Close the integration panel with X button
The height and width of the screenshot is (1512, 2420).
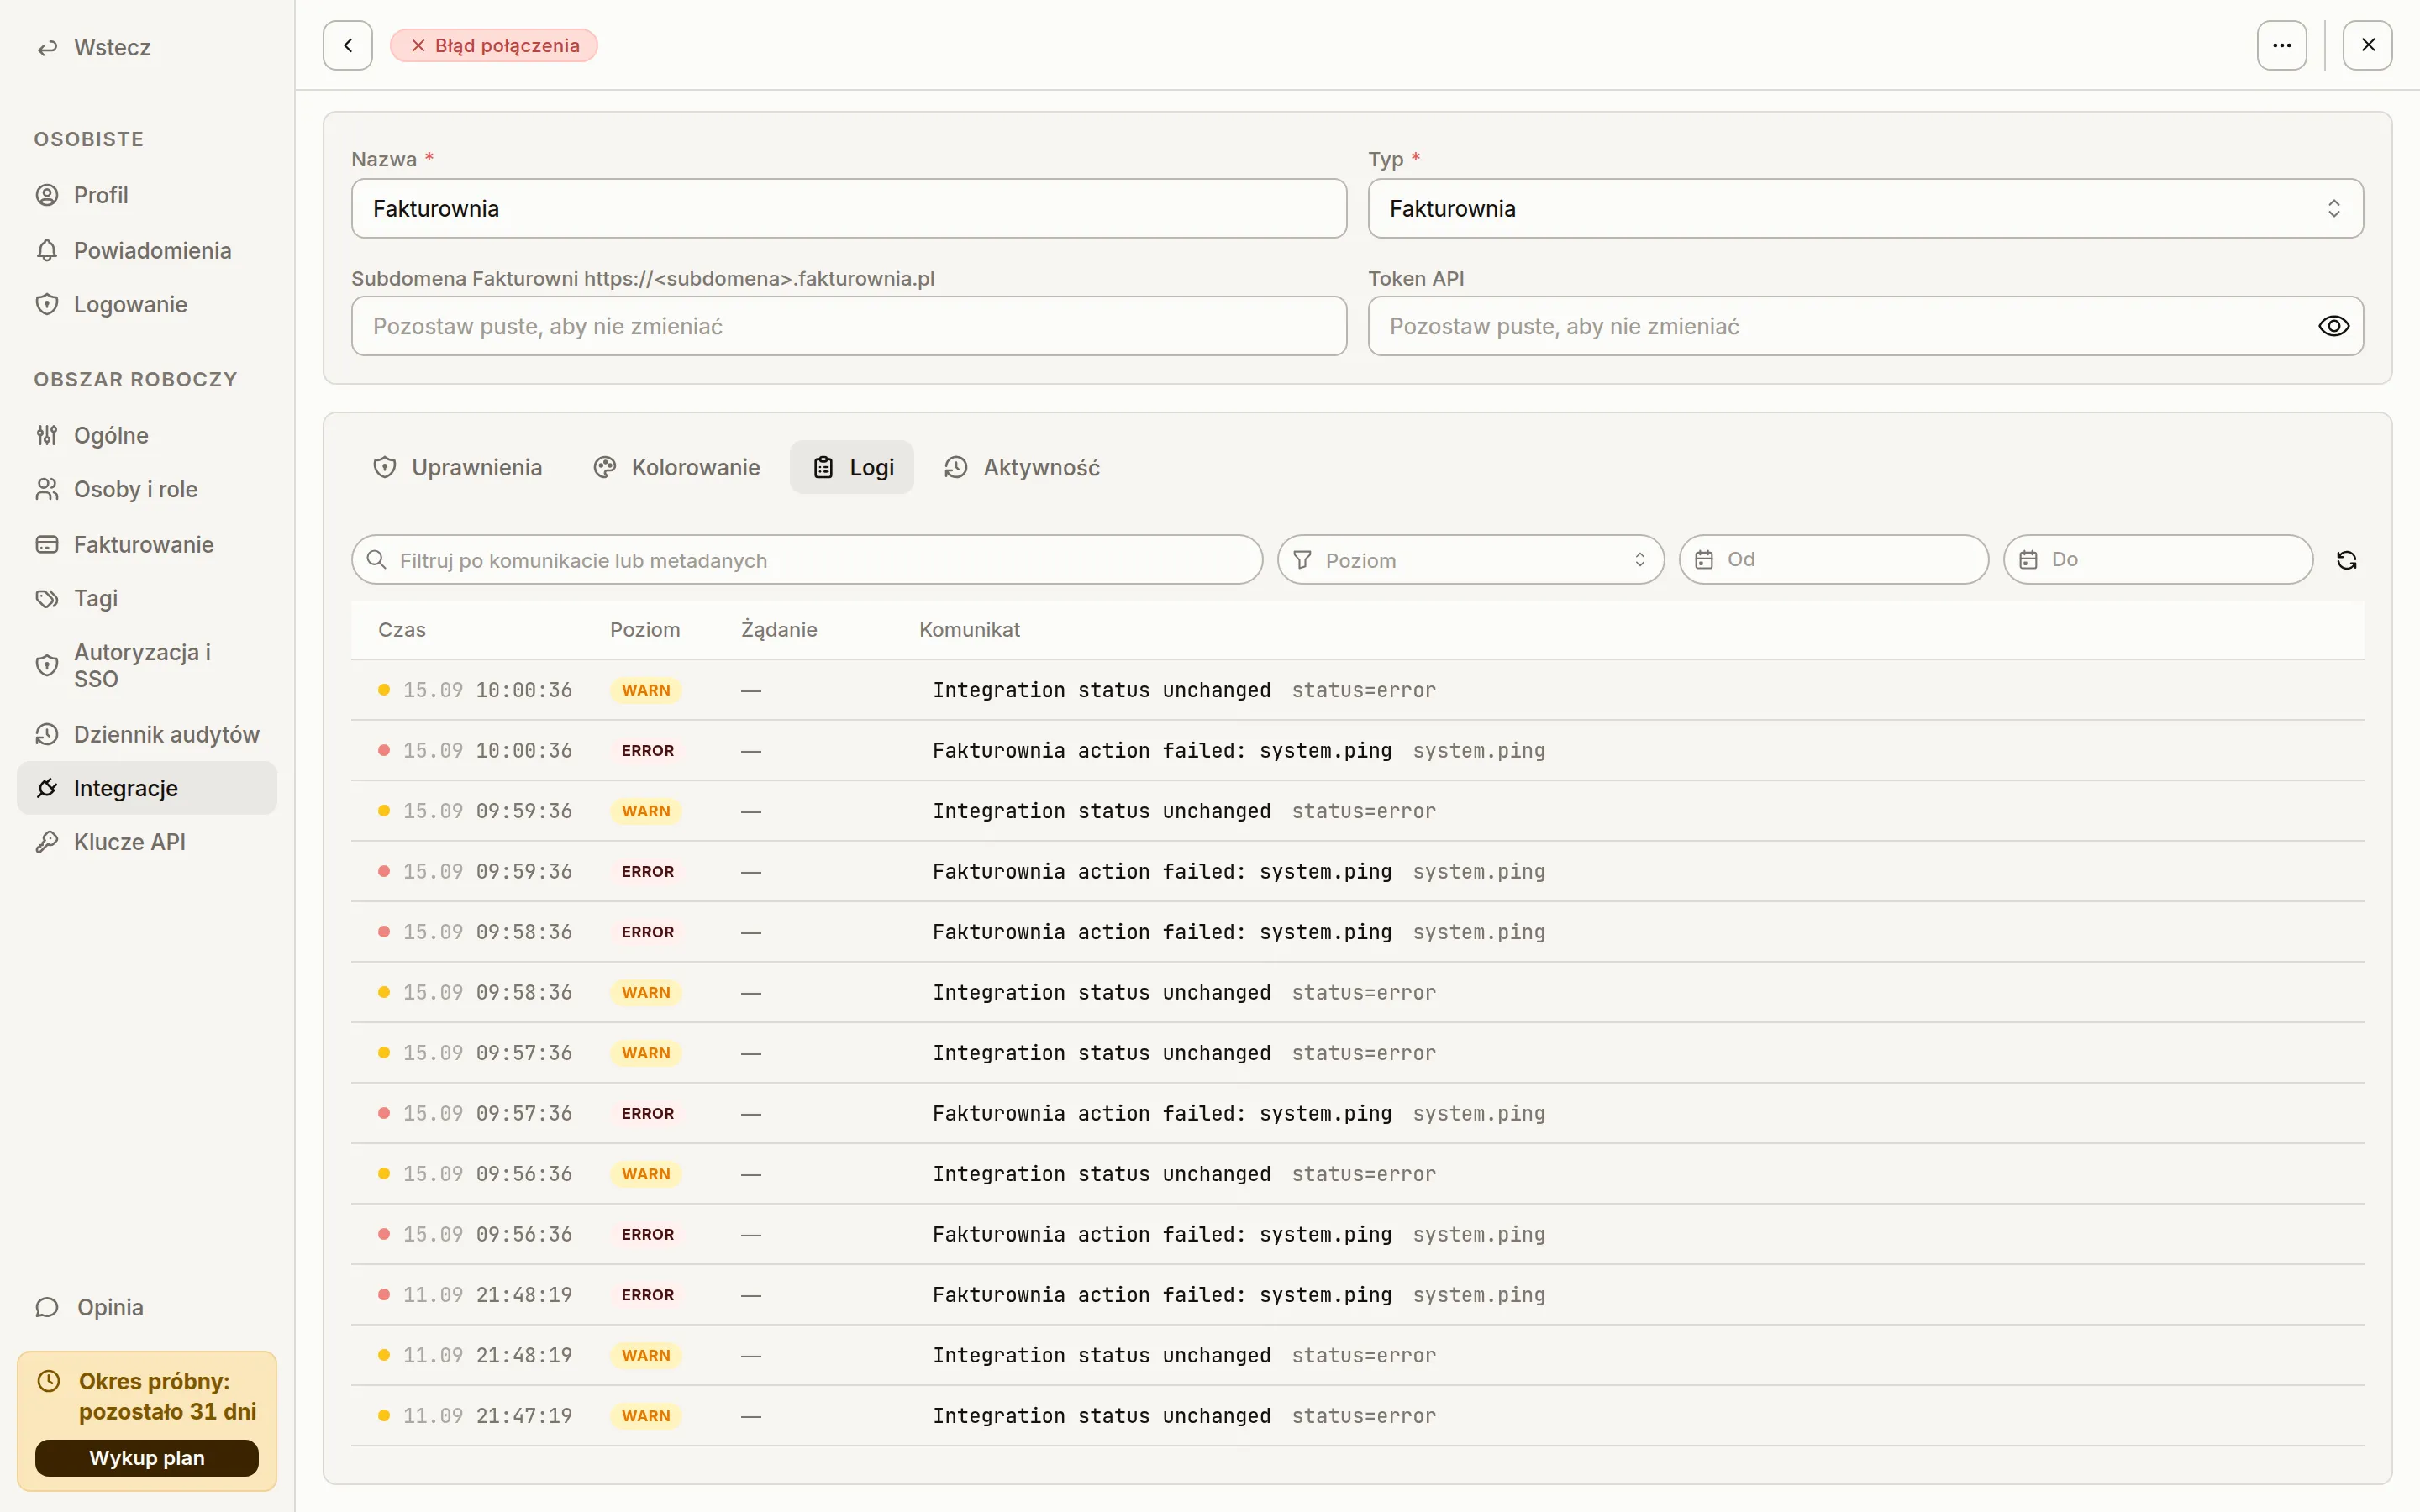click(2367, 45)
